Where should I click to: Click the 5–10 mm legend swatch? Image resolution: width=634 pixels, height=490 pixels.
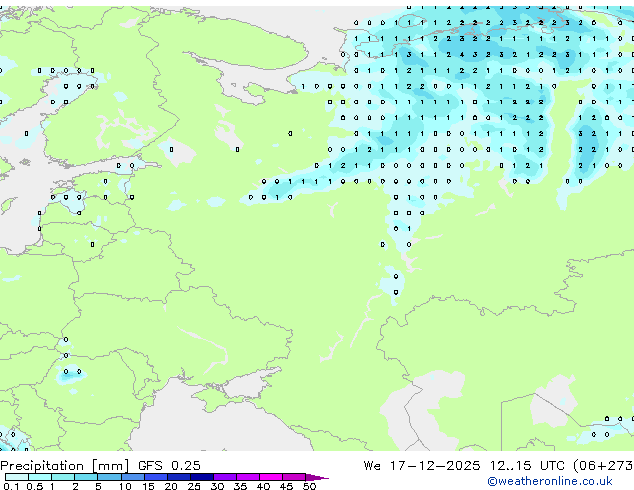point(109,477)
